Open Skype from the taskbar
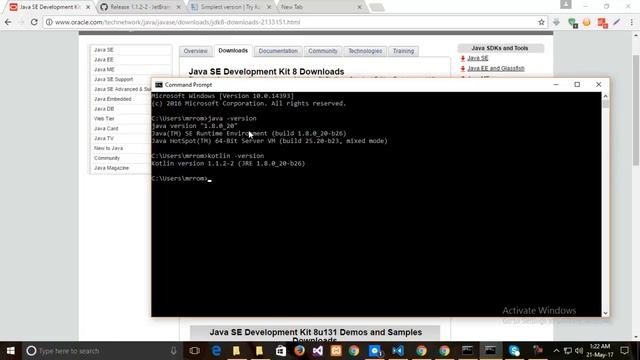This screenshot has width=640, height=360. pyautogui.click(x=514, y=351)
